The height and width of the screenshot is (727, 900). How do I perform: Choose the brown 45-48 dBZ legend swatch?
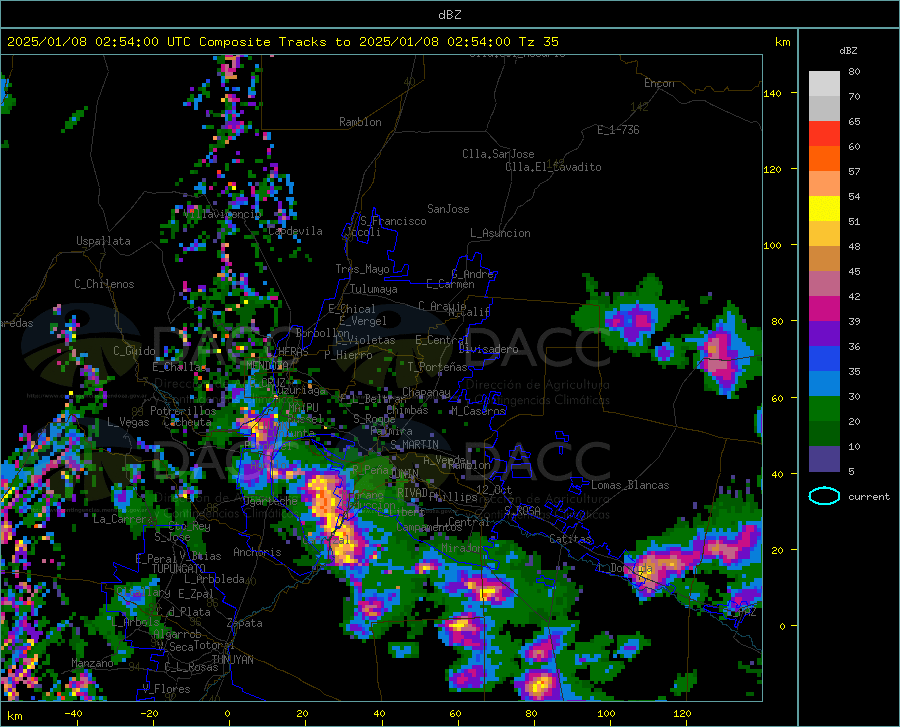tap(824, 259)
